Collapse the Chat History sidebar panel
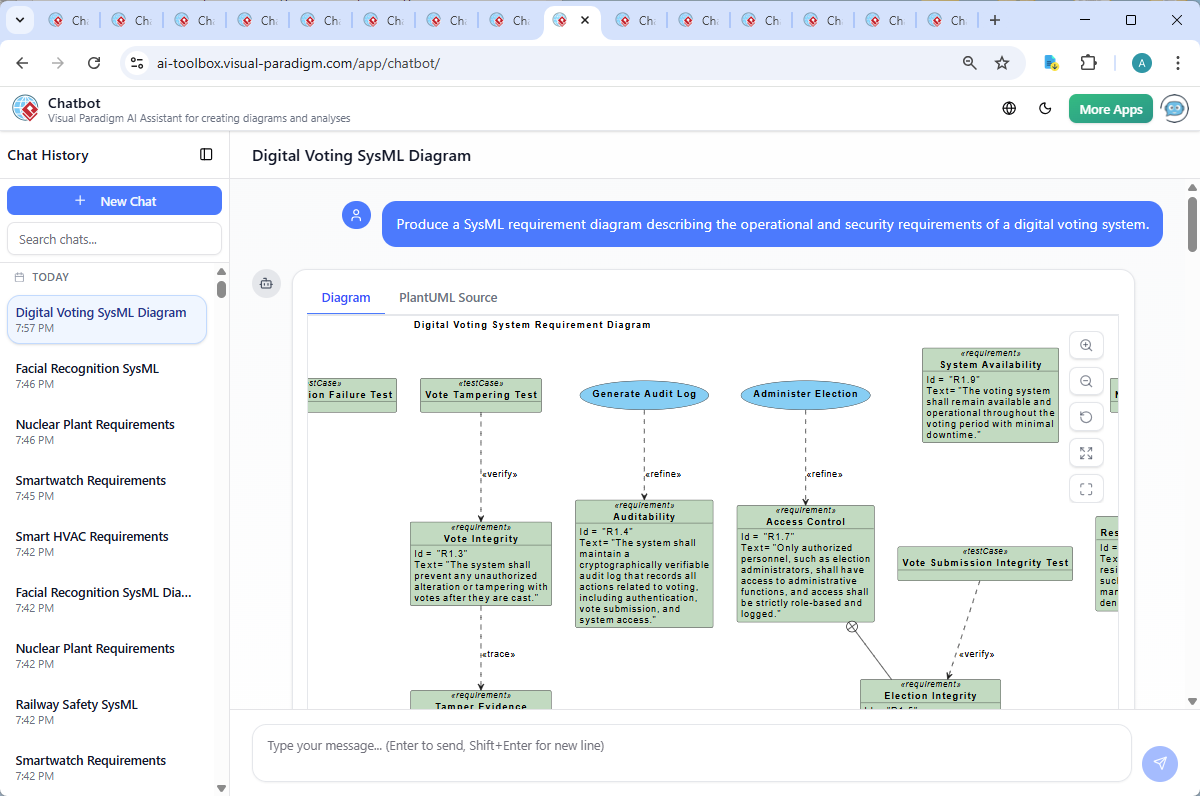Image resolution: width=1200 pixels, height=796 pixels. point(206,155)
